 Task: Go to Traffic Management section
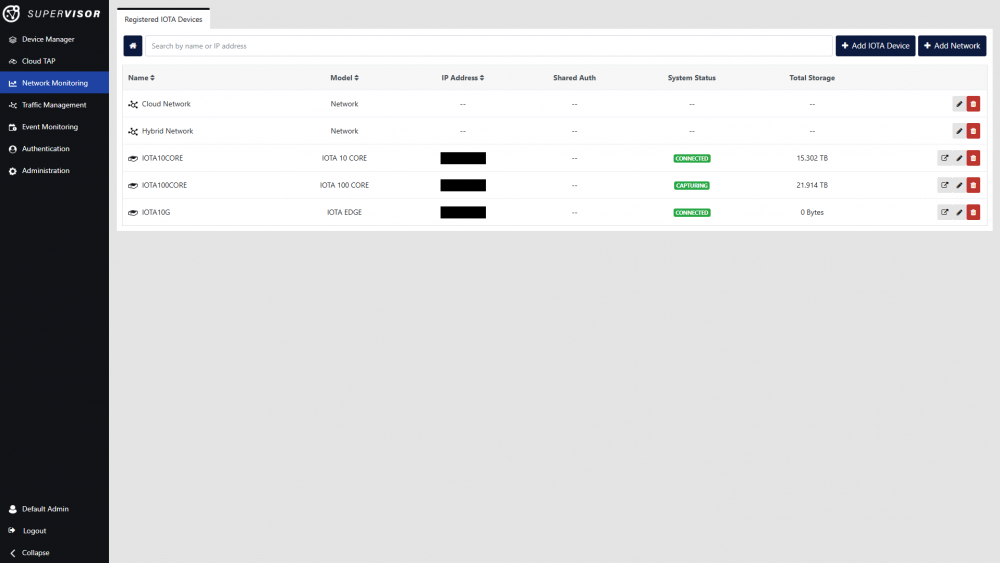point(54,105)
